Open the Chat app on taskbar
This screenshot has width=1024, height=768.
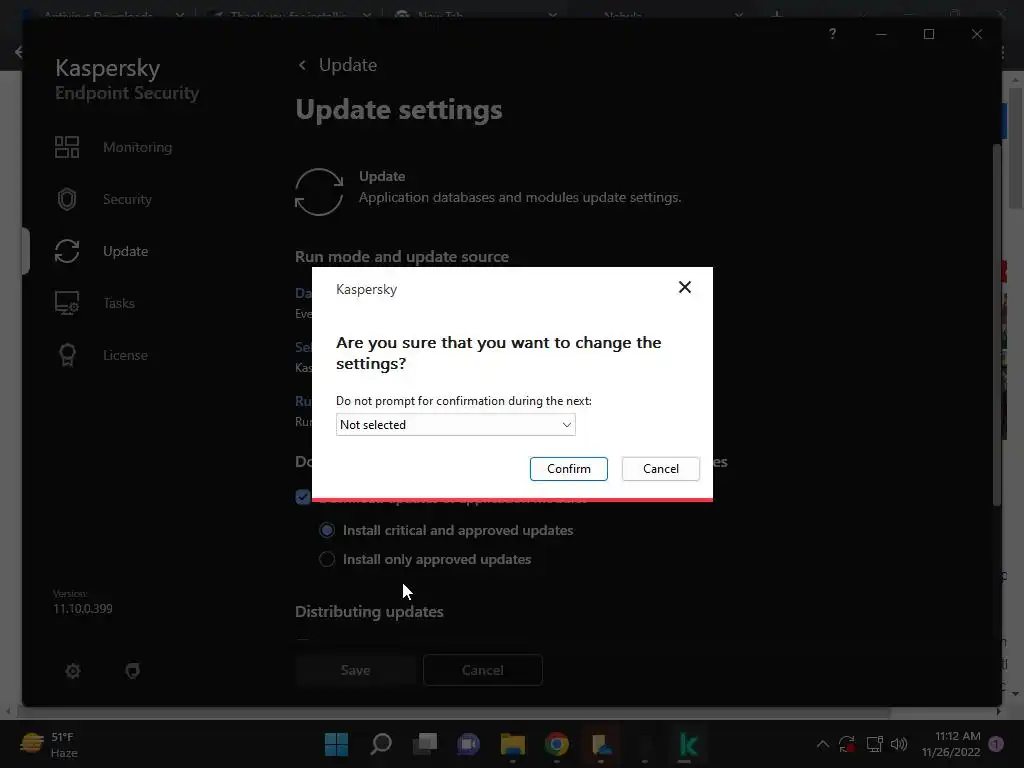click(468, 744)
